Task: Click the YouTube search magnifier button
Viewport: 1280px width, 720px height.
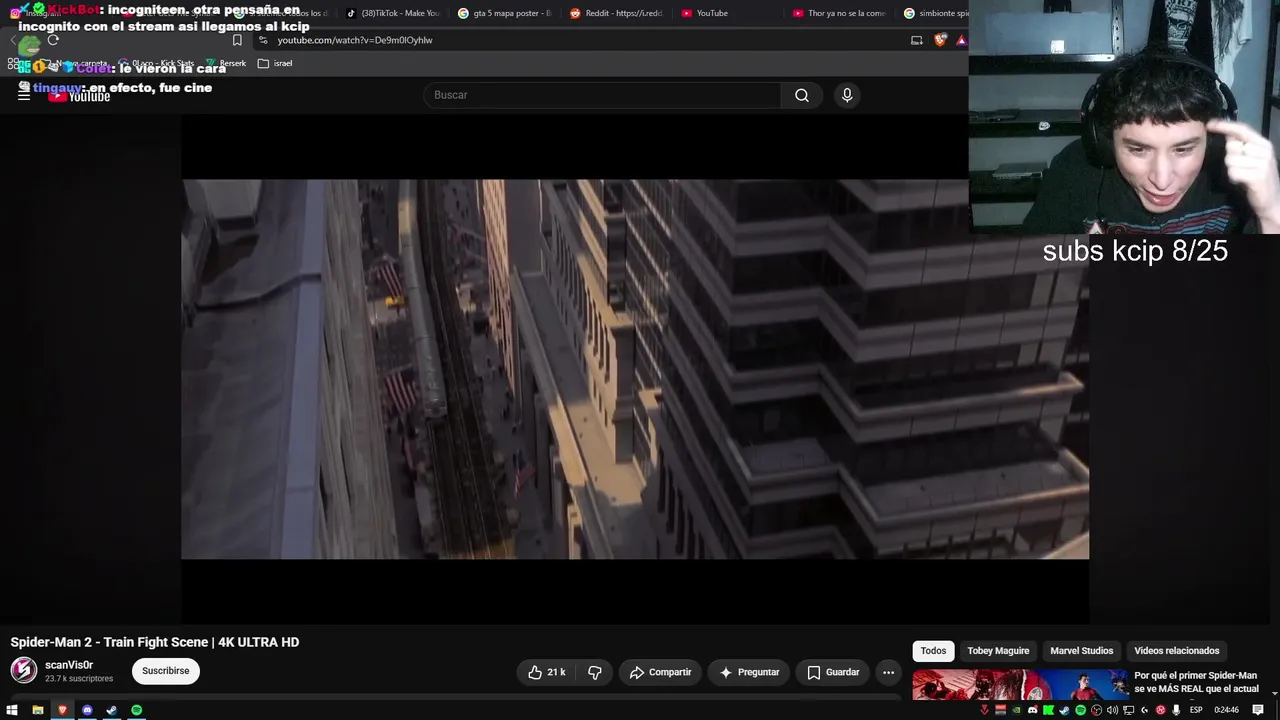Action: [x=802, y=95]
